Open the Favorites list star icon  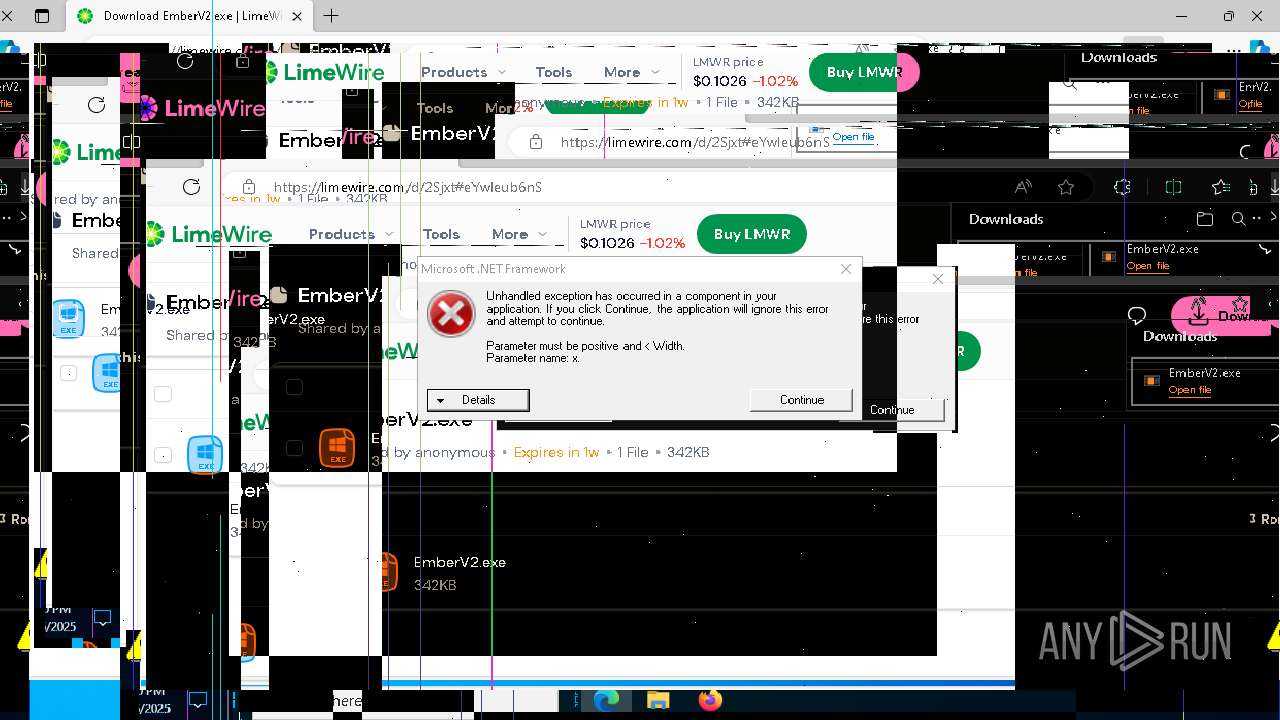(x=1221, y=187)
